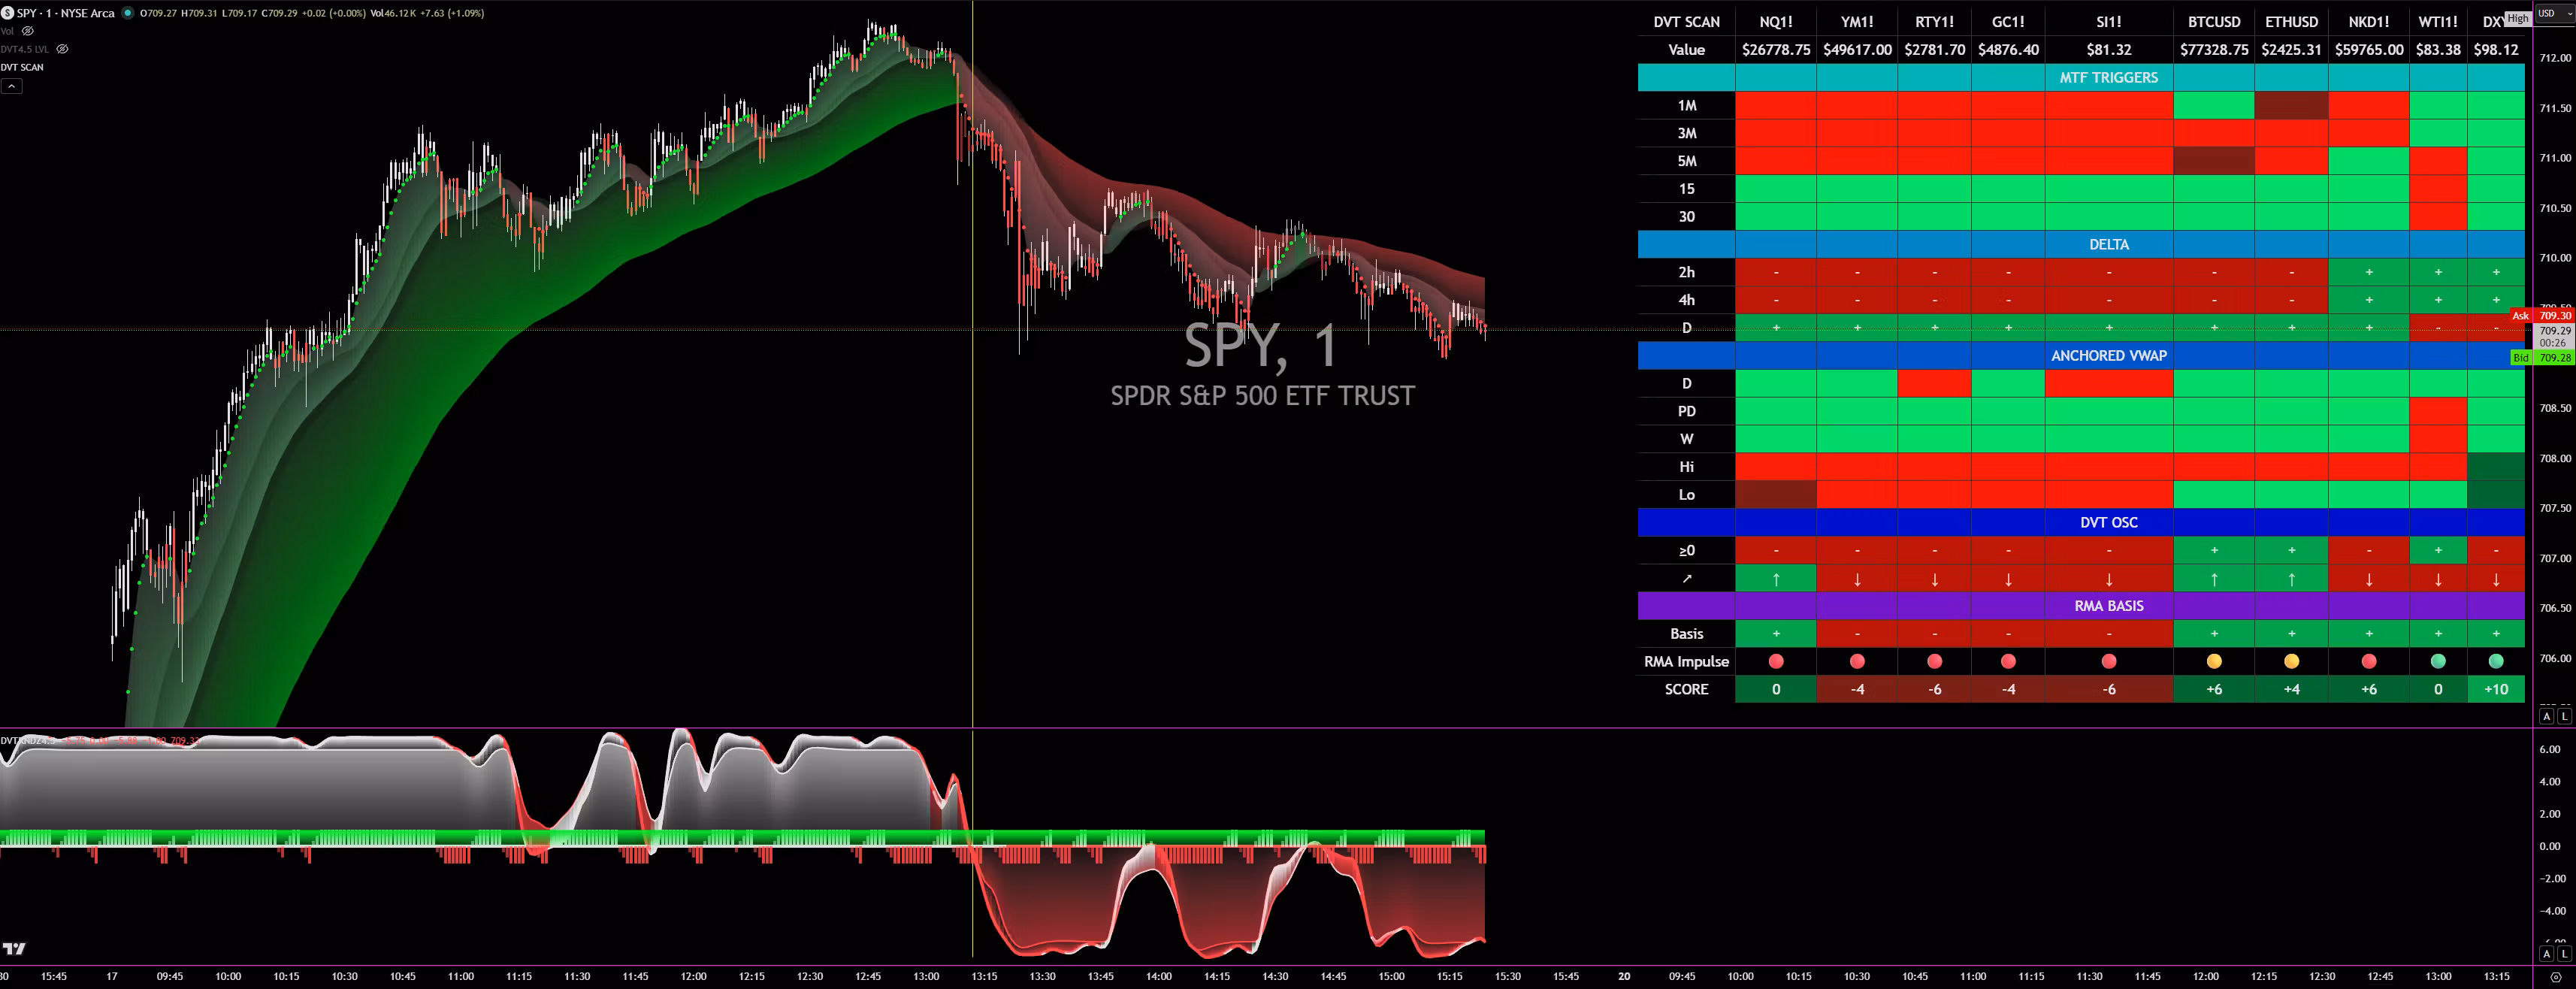2576x989 pixels.
Task: Click the Basis row label
Action: (x=1686, y=634)
